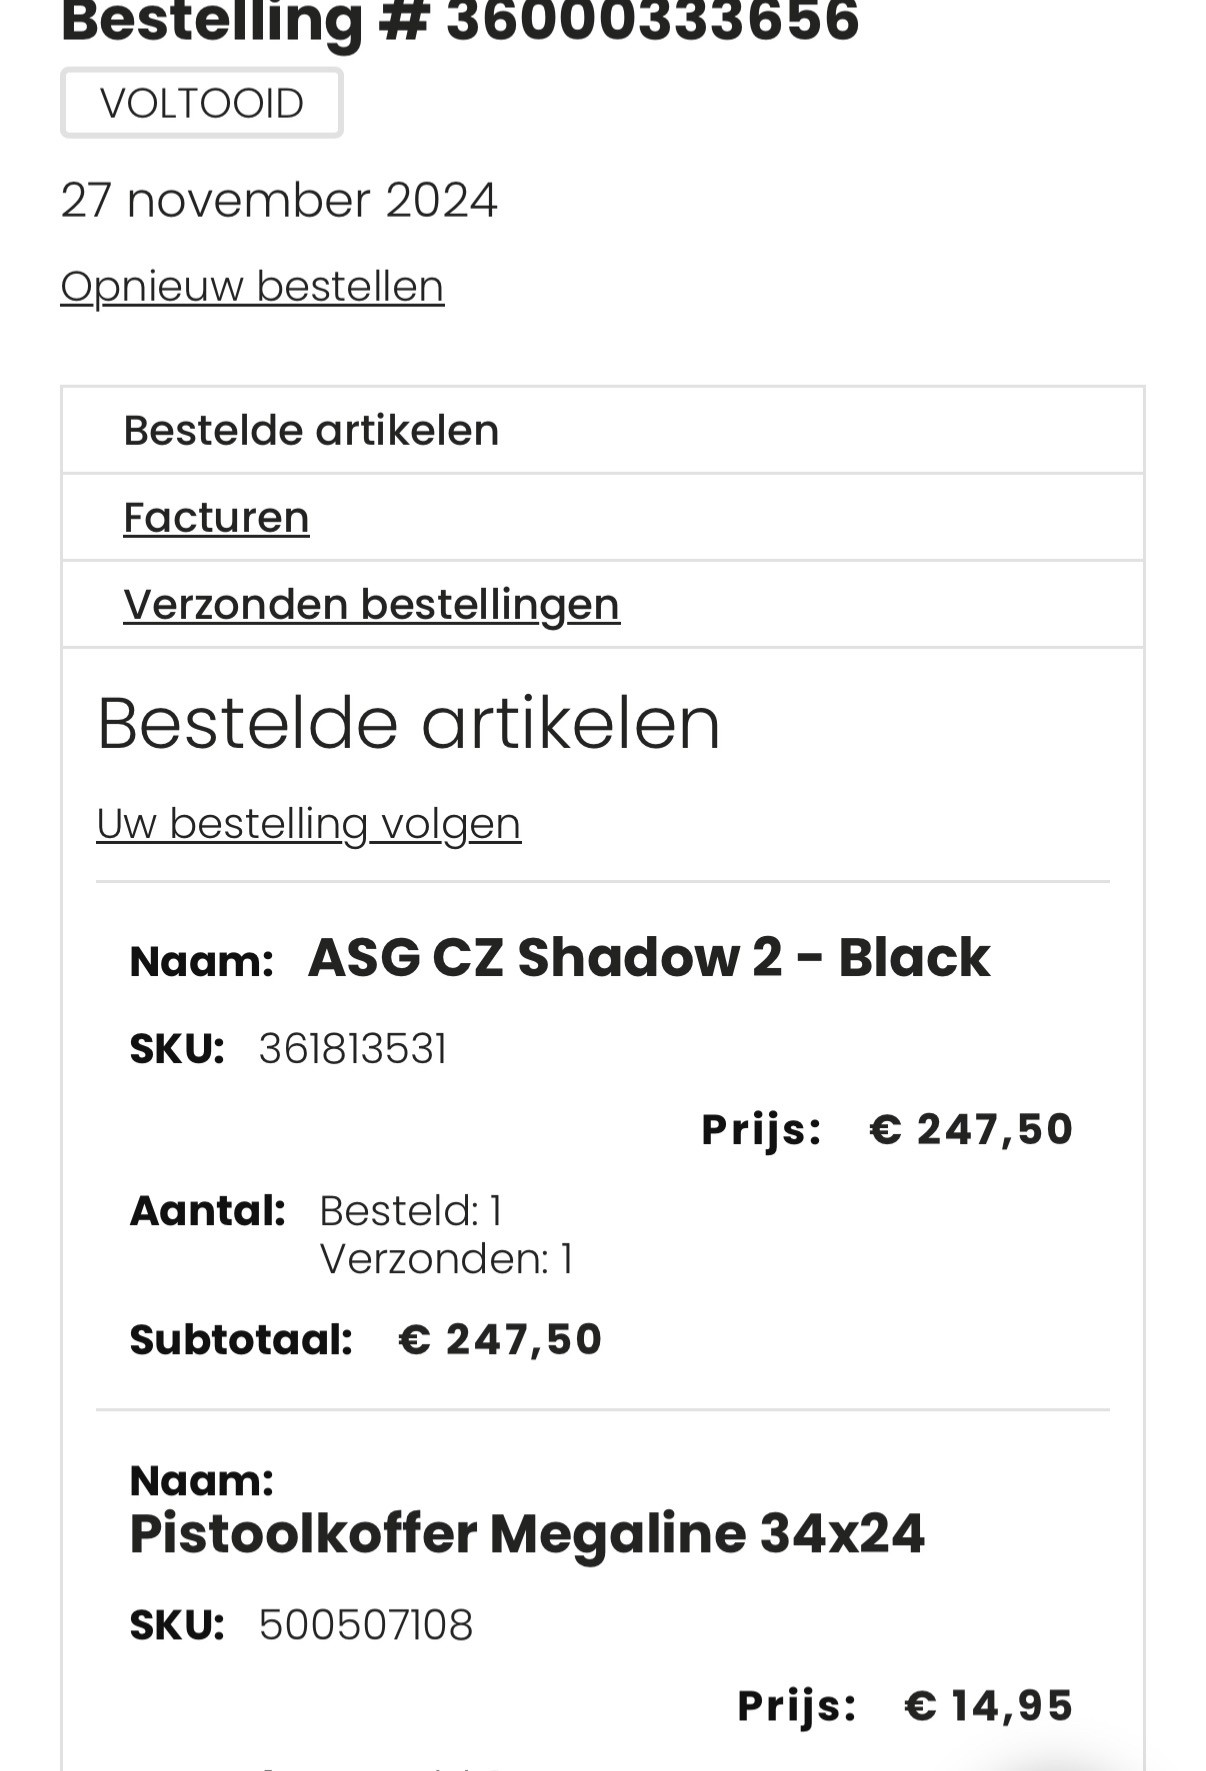Follow the Uw bestelling volgen link
The image size is (1206, 1771).
click(x=308, y=824)
